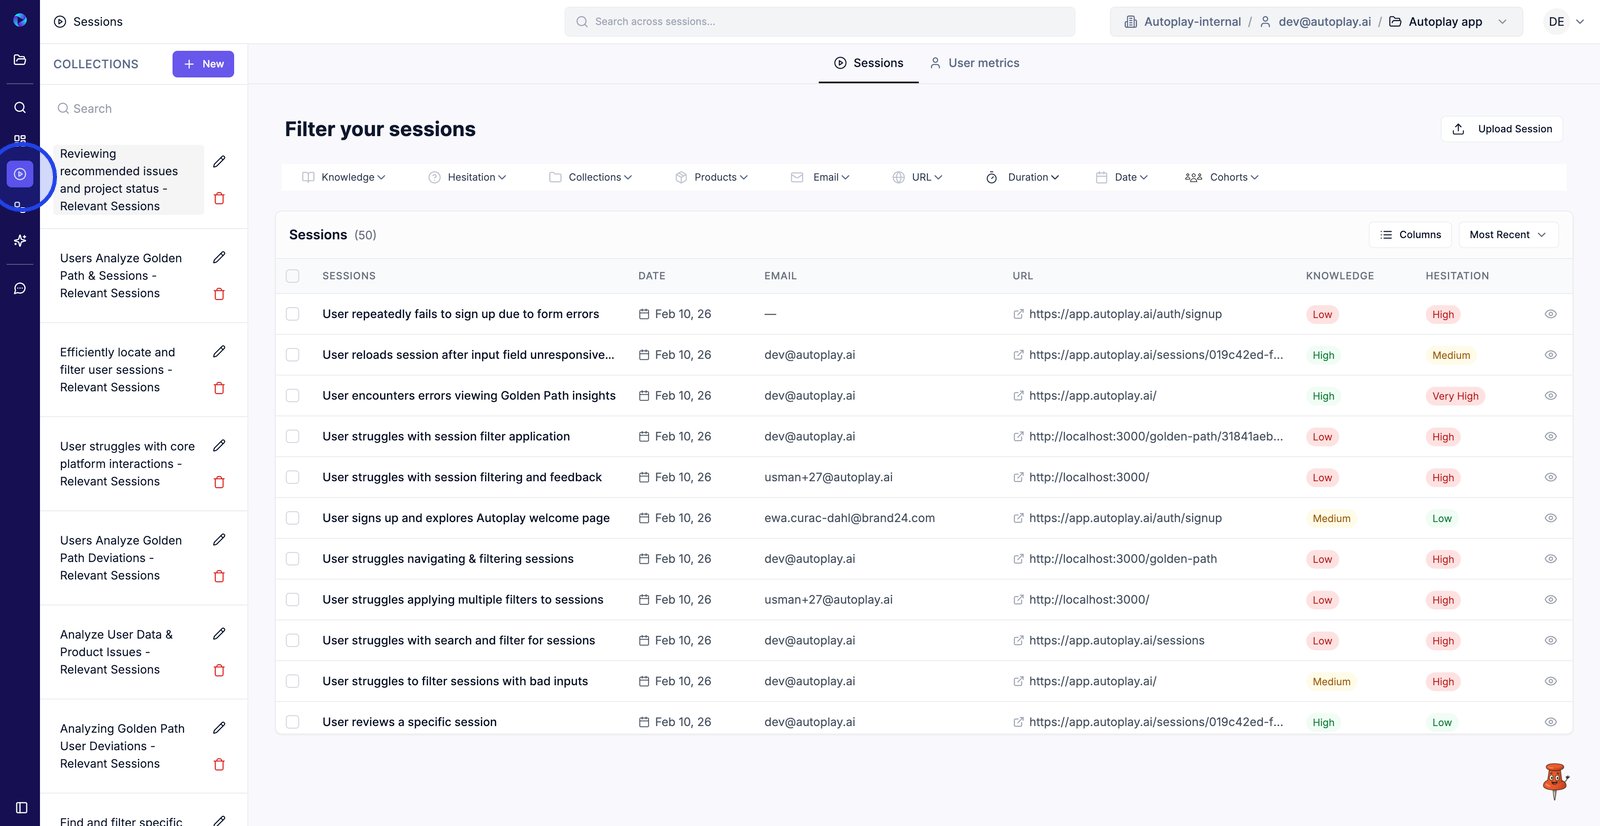View session 'User encounters errors viewing Golden Path' via eye icon

(1550, 396)
